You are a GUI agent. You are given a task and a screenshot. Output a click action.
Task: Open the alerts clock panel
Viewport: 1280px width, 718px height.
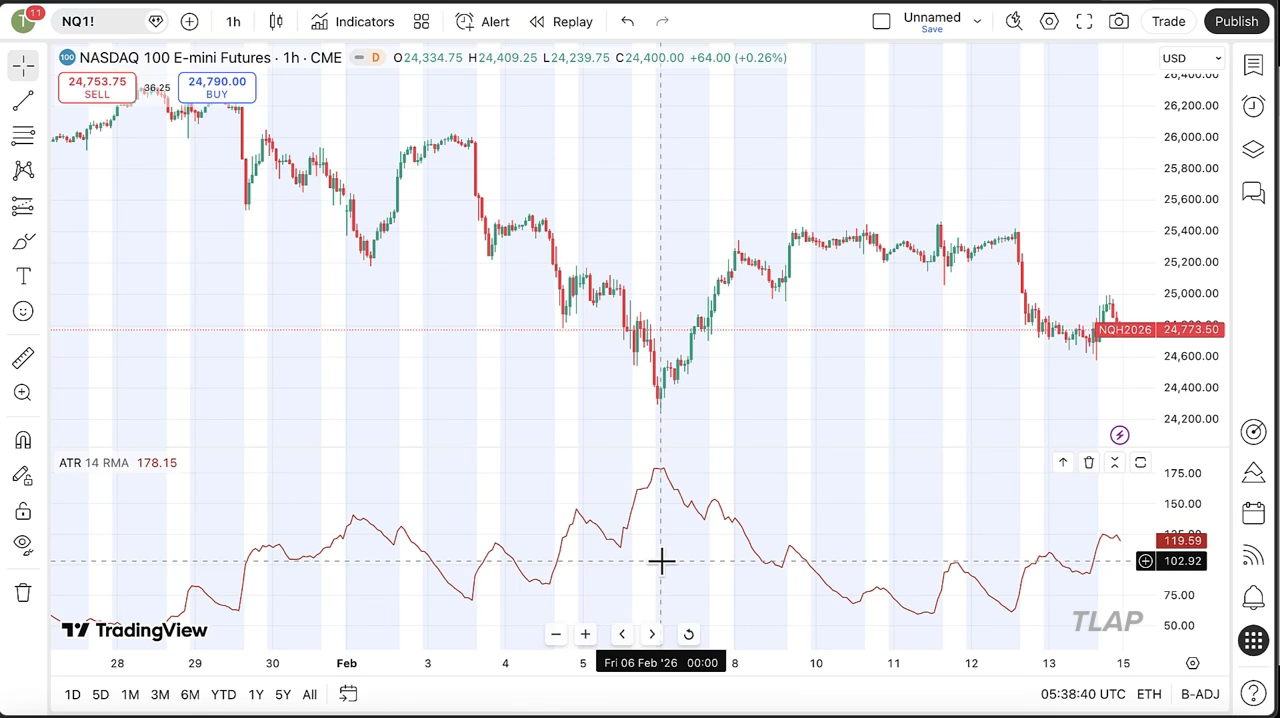point(1253,106)
